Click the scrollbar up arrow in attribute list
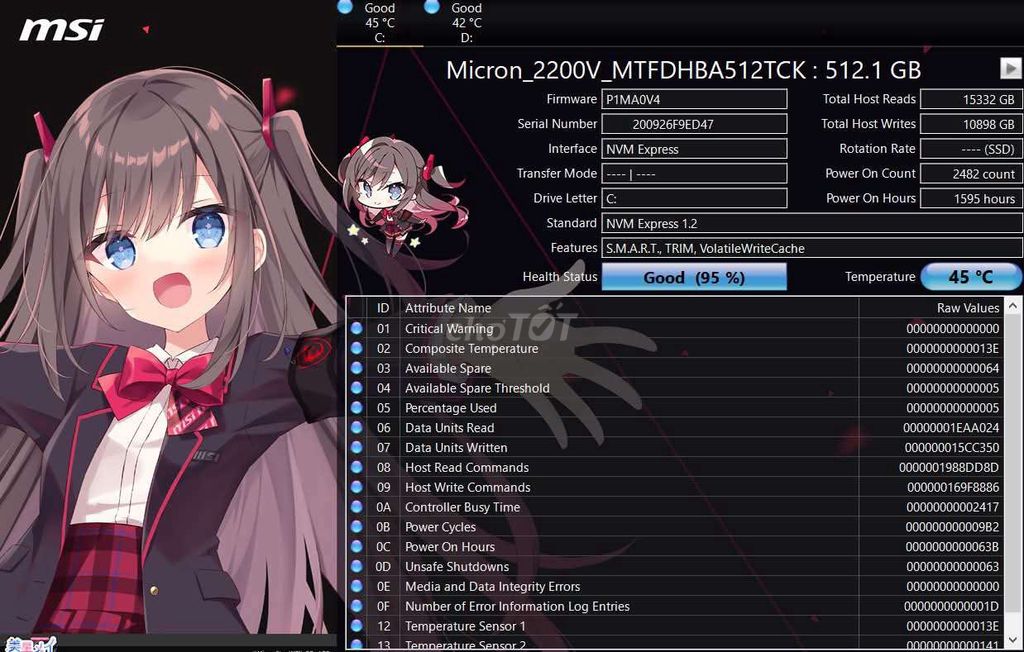This screenshot has height=652, width=1024. click(1013, 306)
